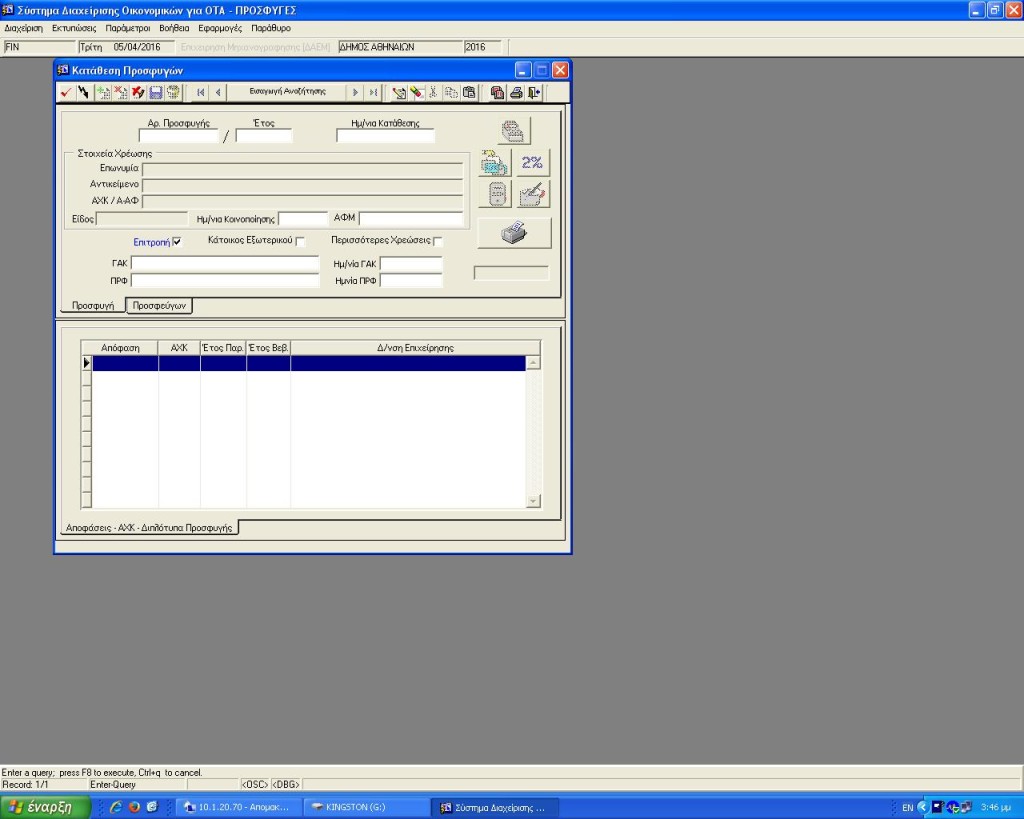The width and height of the screenshot is (1024, 819).
Task: Go to the first record with navigation arrow
Action: pos(201,93)
